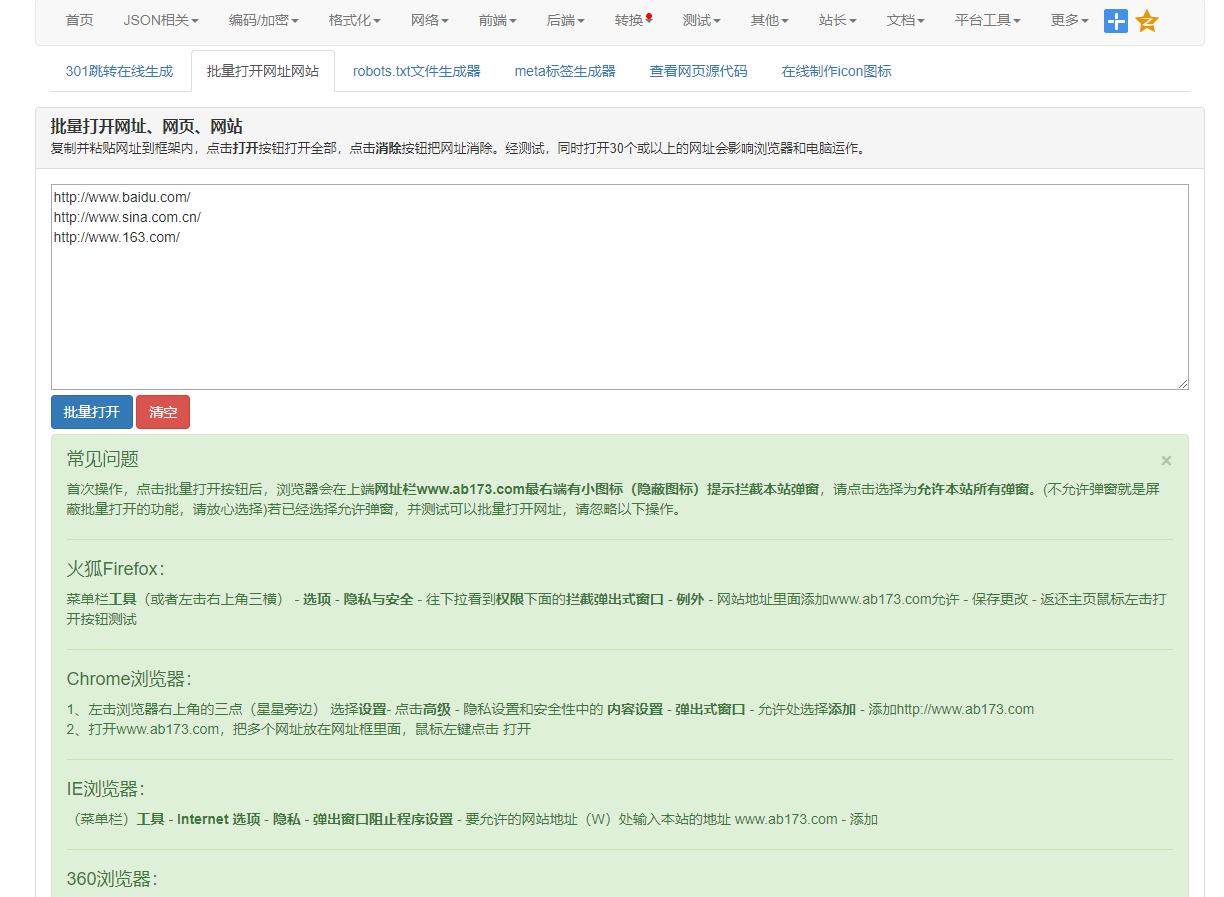
Task: Dismiss the 常见问题 panel with the close X
Action: click(x=1166, y=461)
